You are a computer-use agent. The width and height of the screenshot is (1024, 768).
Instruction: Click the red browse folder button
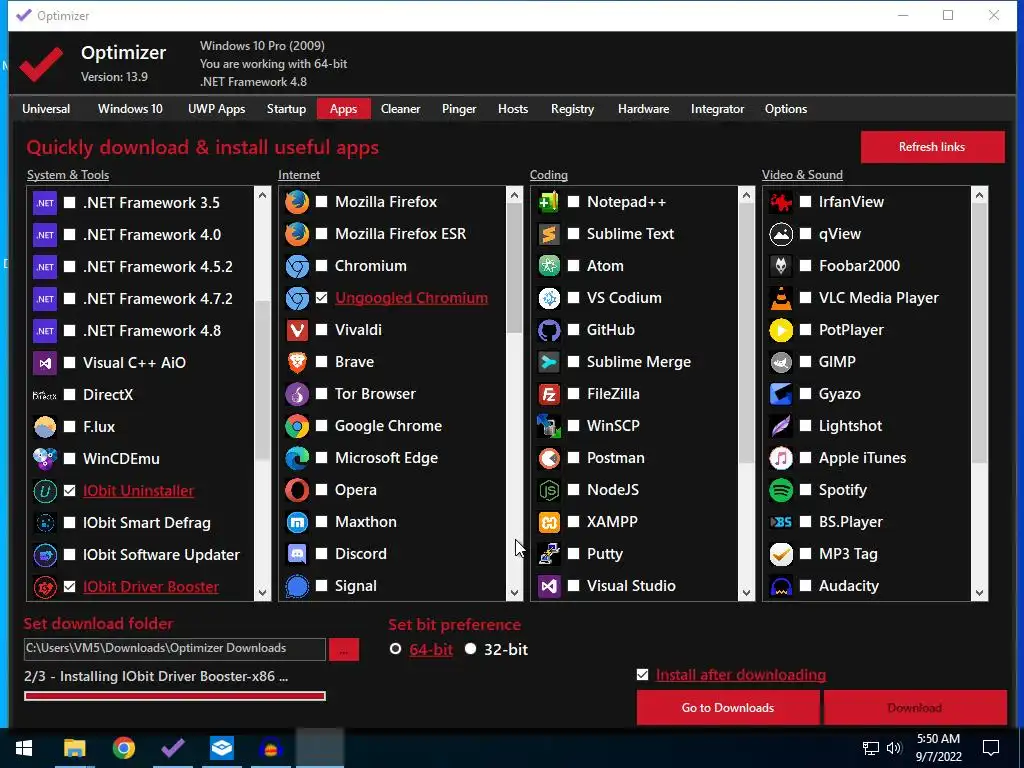(344, 650)
